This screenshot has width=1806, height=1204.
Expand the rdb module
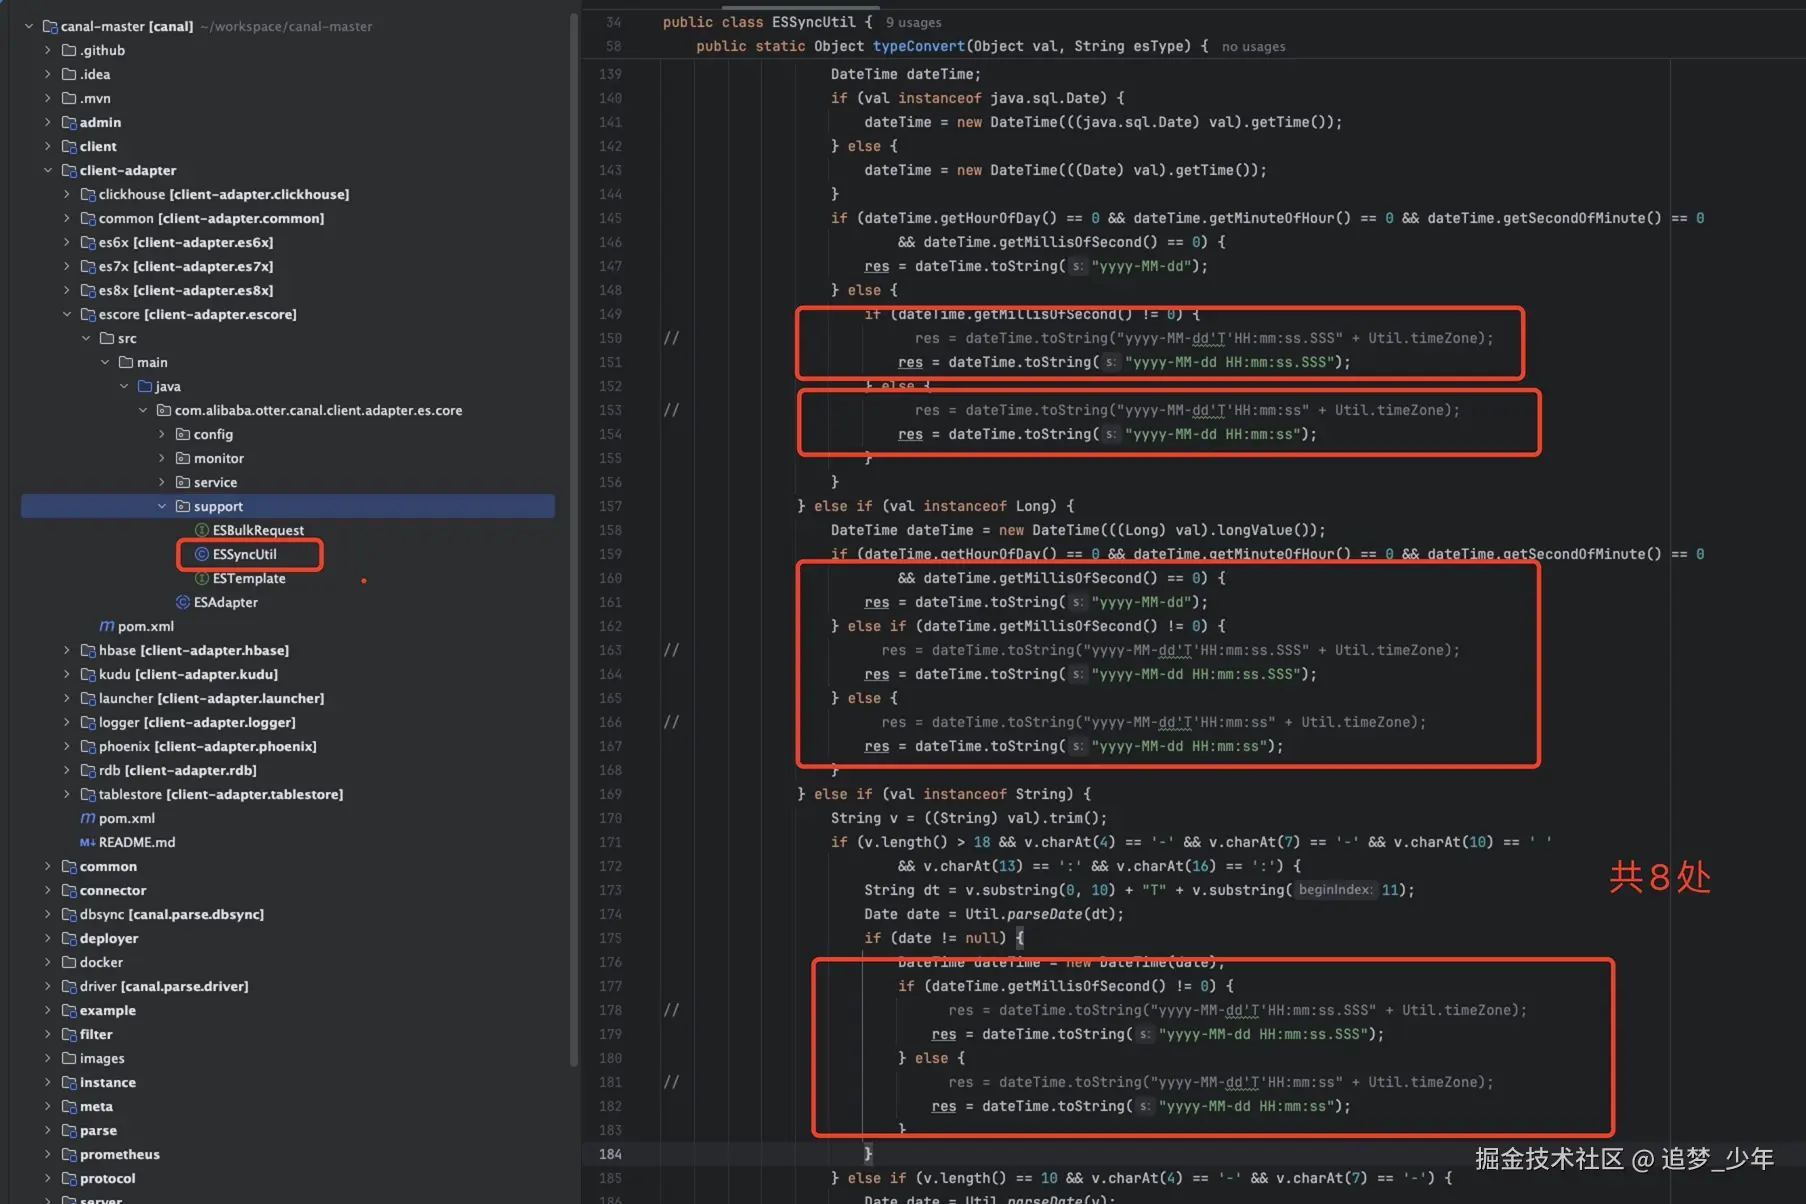click(67, 770)
